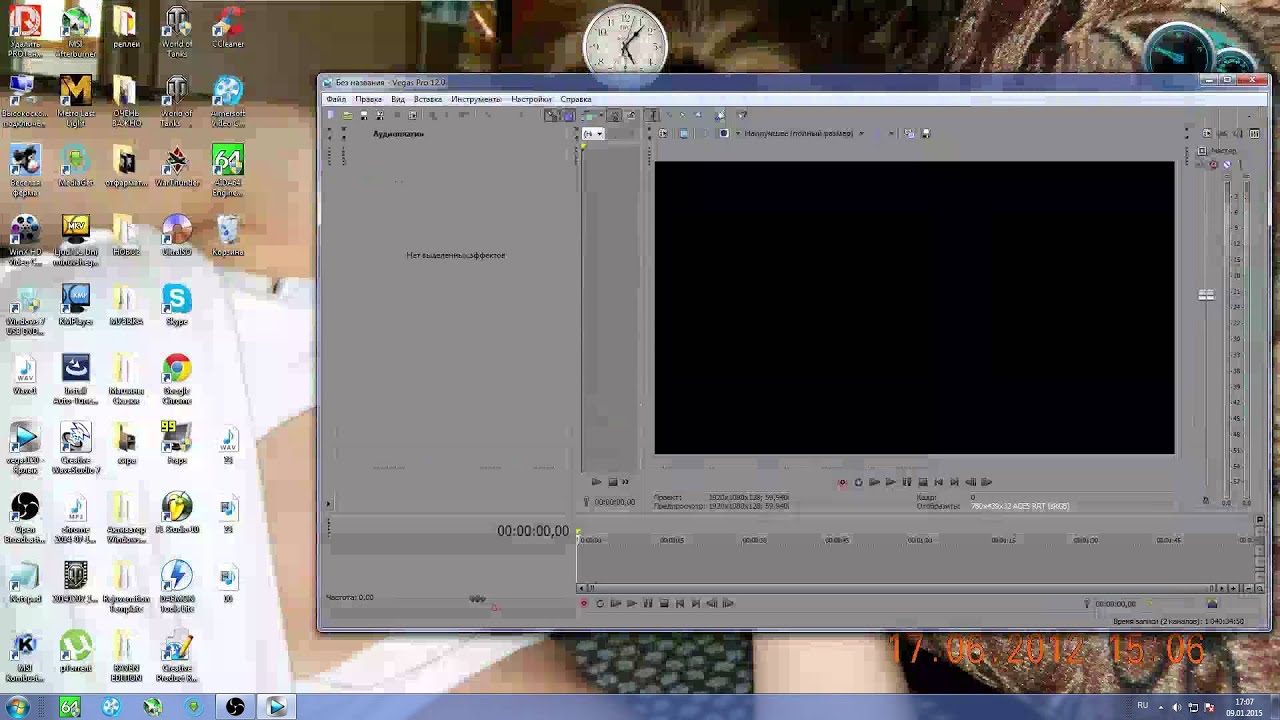
Task: Go to end via preview transport
Action: pyautogui.click(x=954, y=482)
